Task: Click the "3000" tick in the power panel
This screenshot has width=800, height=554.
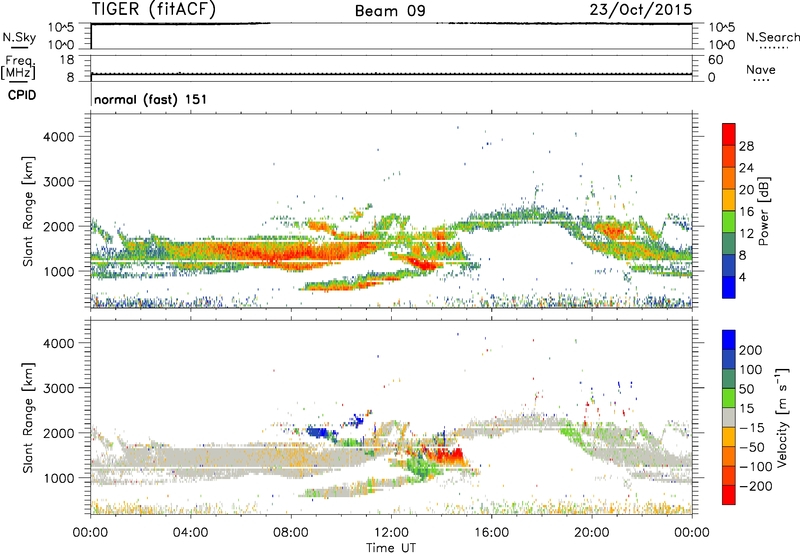Action: click(x=59, y=182)
